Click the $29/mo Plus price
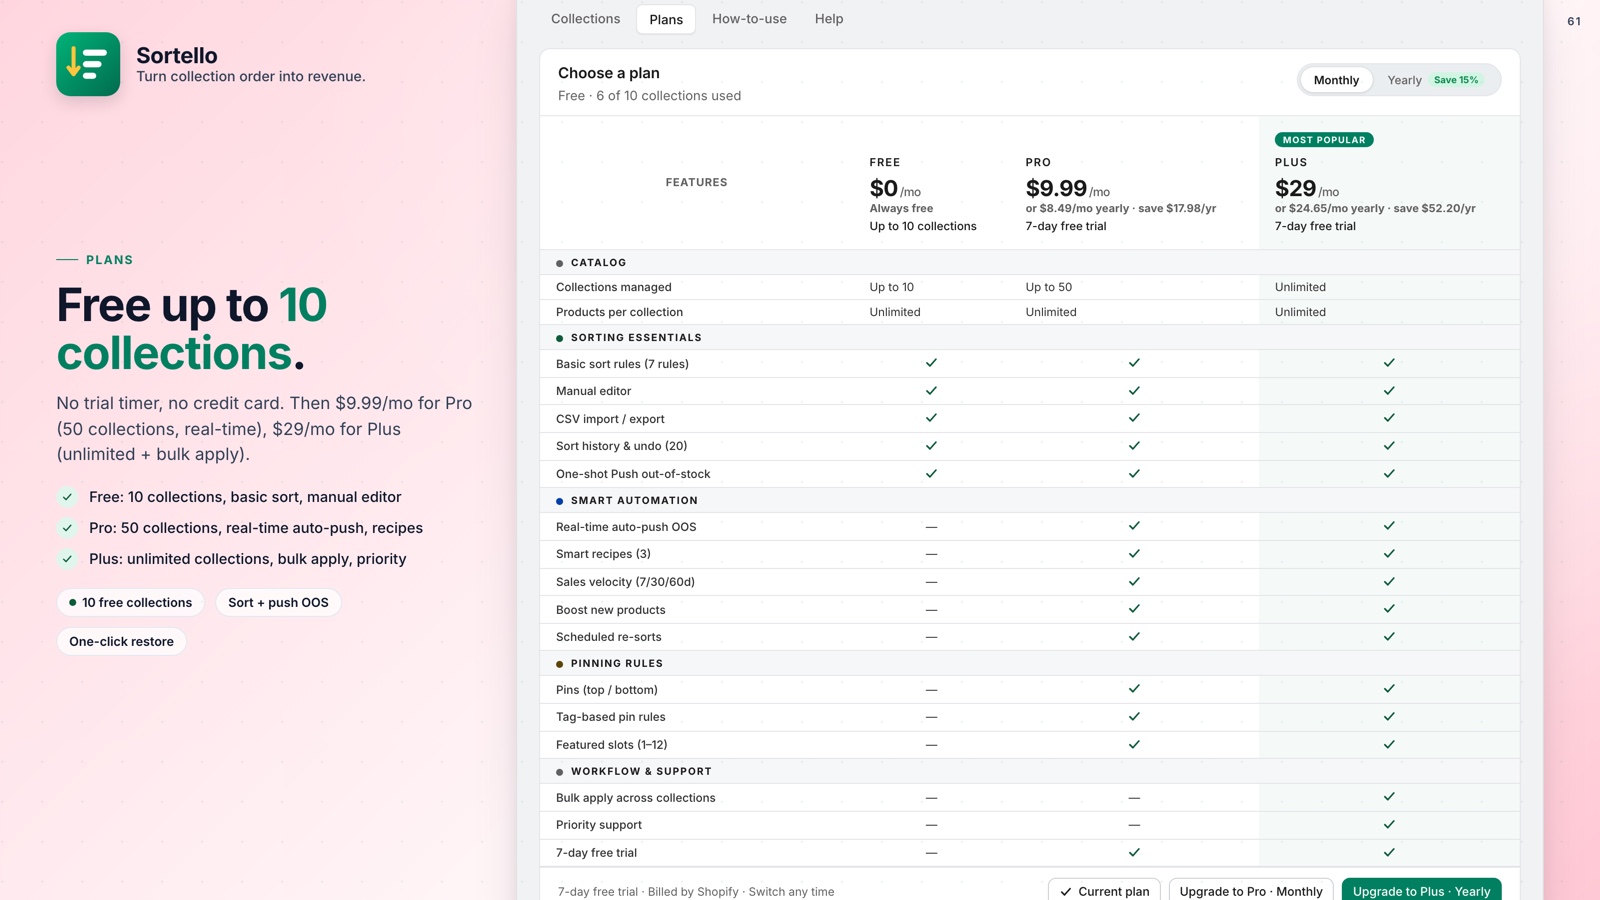1600x900 pixels. pyautogui.click(x=1306, y=188)
